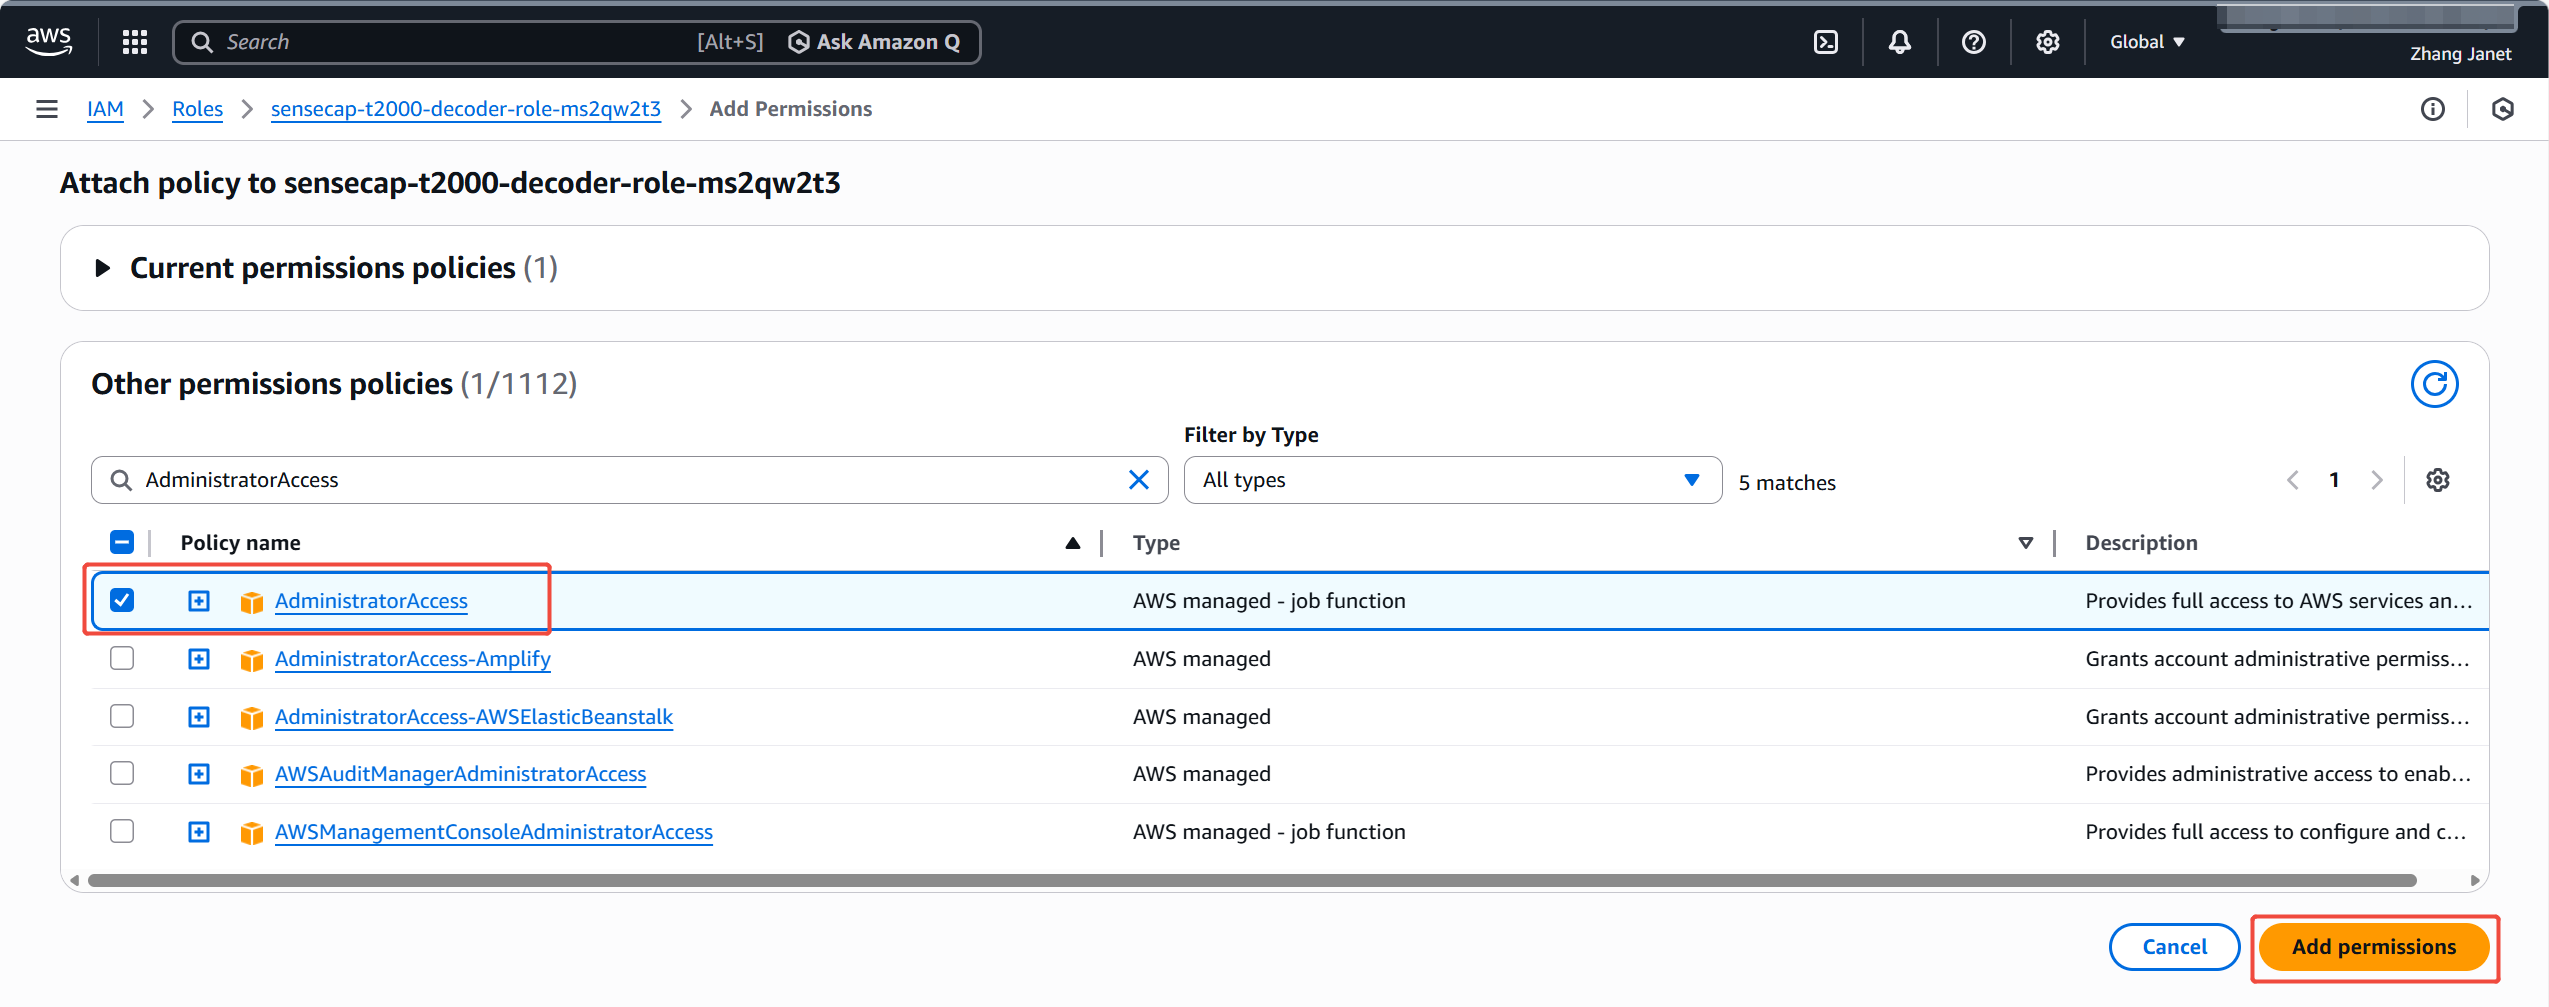This screenshot has width=2549, height=1007.
Task: Open table preferences gear icon
Action: 2437,480
